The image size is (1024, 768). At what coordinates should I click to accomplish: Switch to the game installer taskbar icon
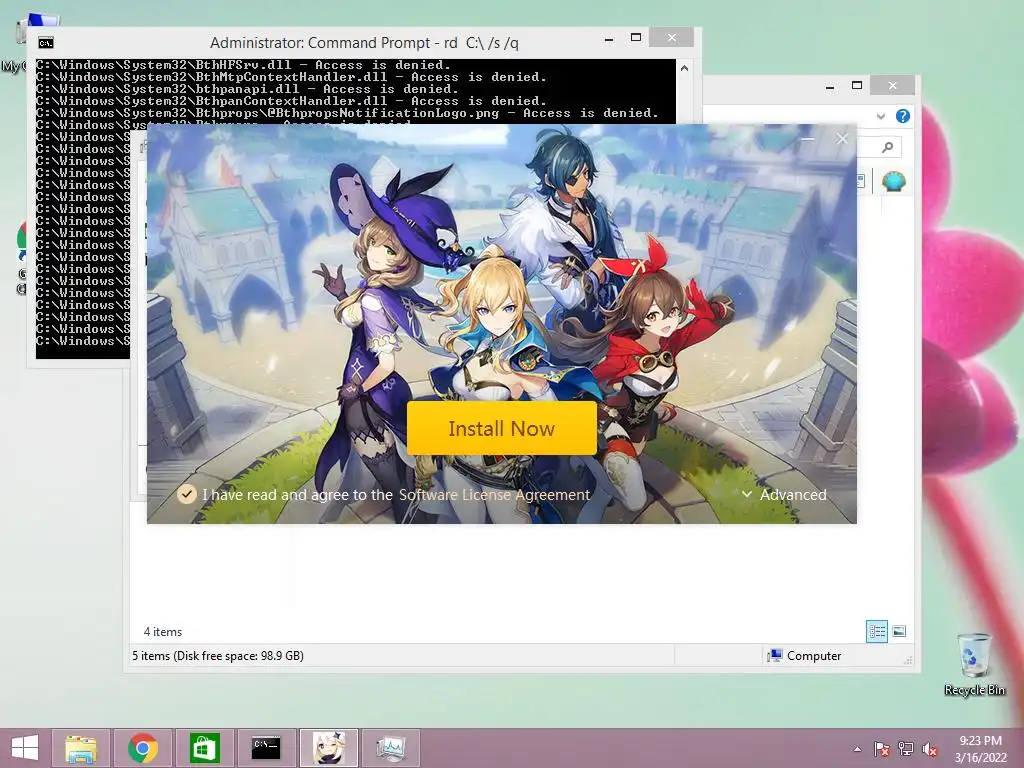(328, 748)
